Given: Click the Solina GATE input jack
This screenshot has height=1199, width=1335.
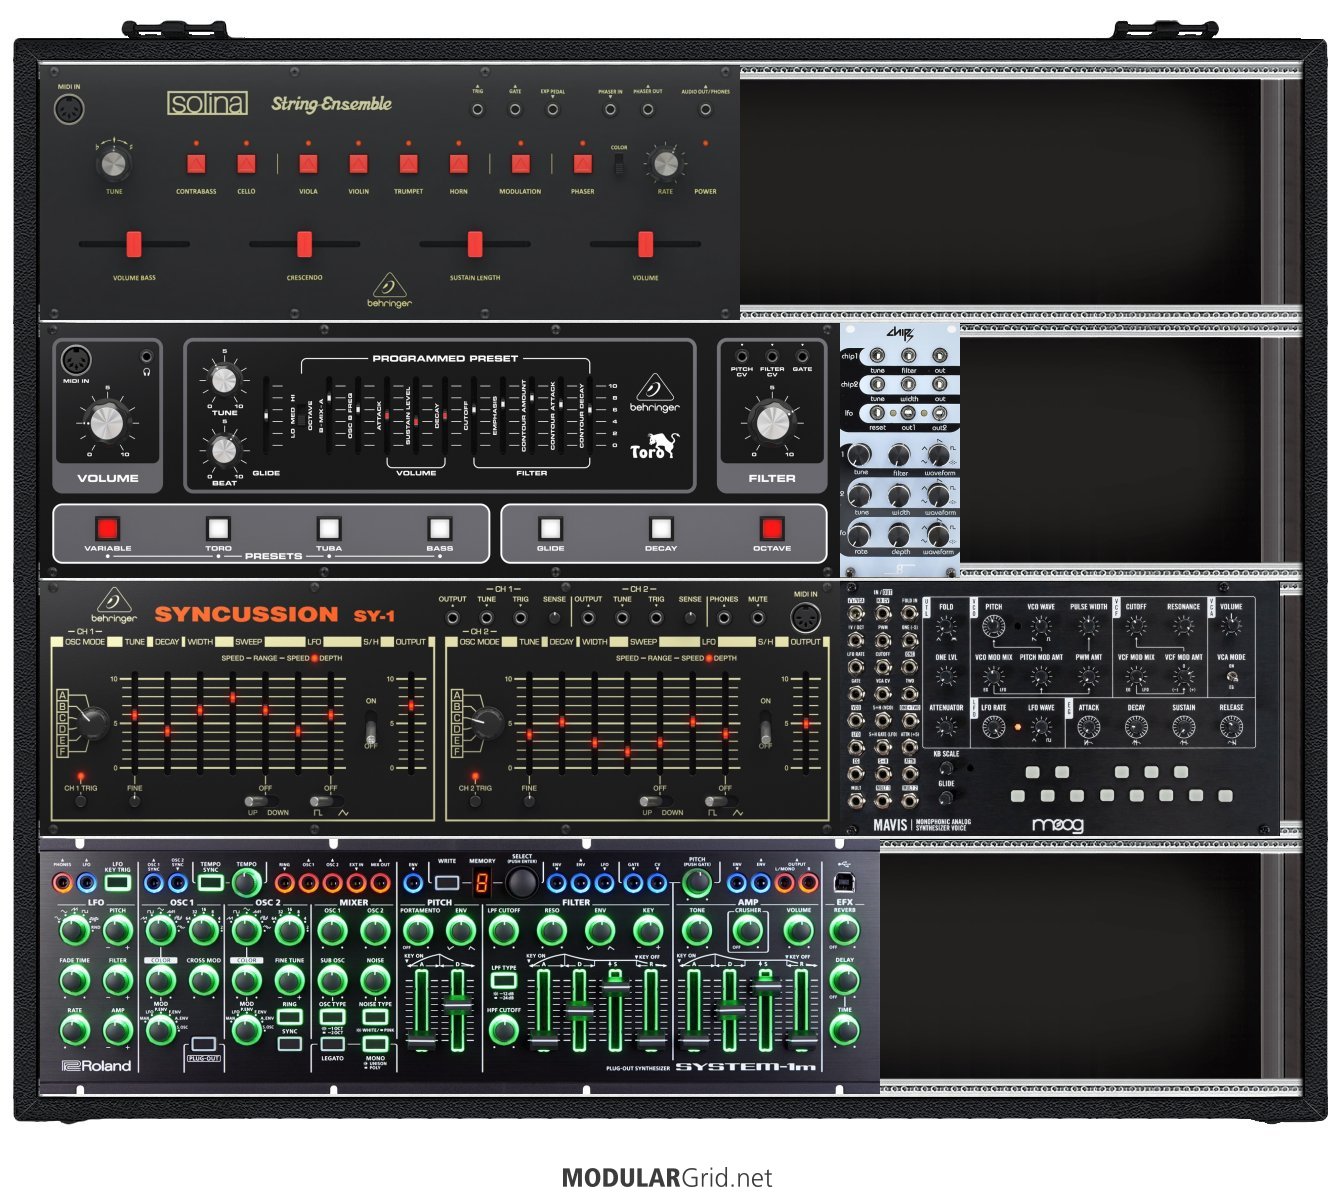Looking at the screenshot, I should (x=515, y=109).
